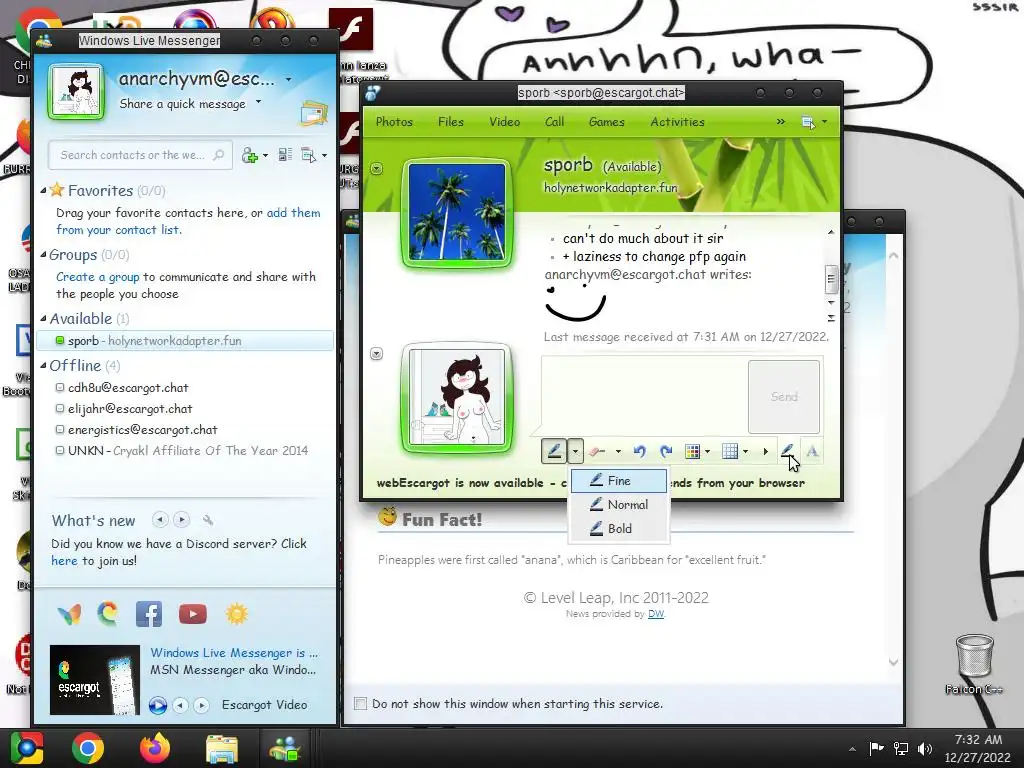Select the eraser tool in chat toolbar
Screen dimensions: 1024x768
tap(596, 451)
